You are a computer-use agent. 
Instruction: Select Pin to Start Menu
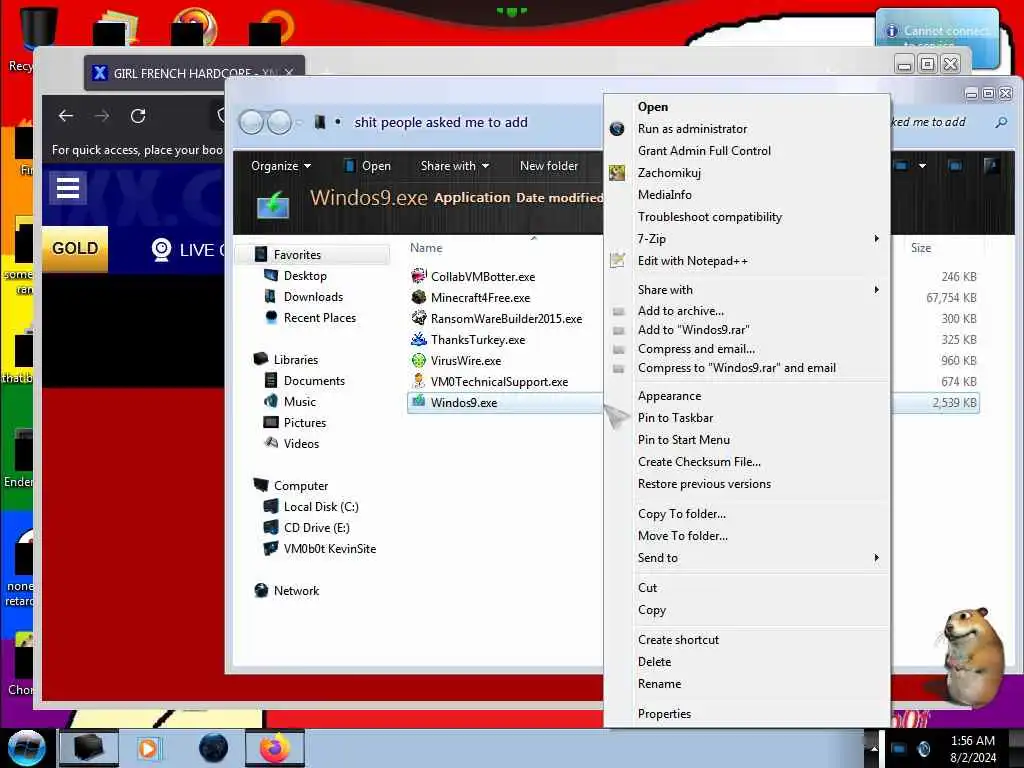[x=684, y=440]
